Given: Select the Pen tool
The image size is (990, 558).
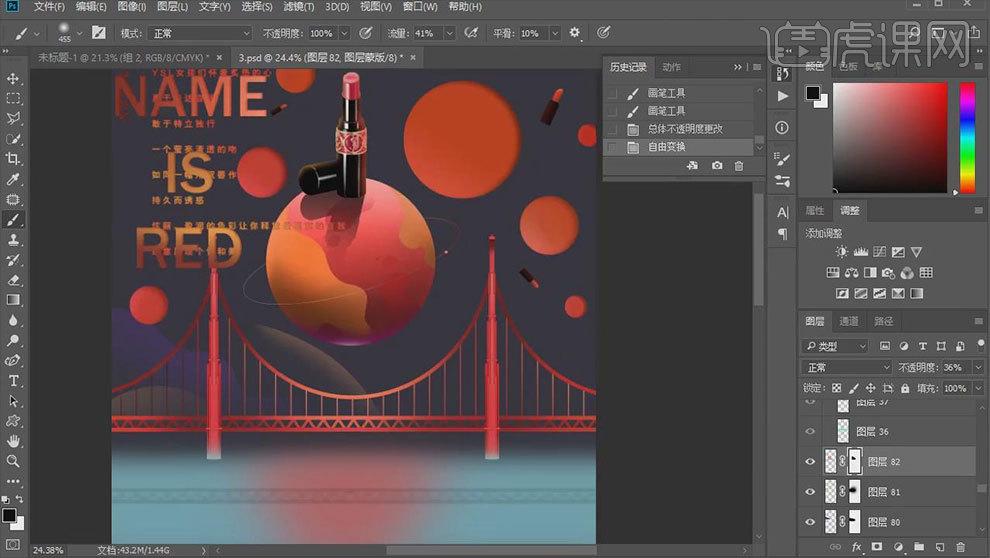Looking at the screenshot, I should [x=13, y=361].
